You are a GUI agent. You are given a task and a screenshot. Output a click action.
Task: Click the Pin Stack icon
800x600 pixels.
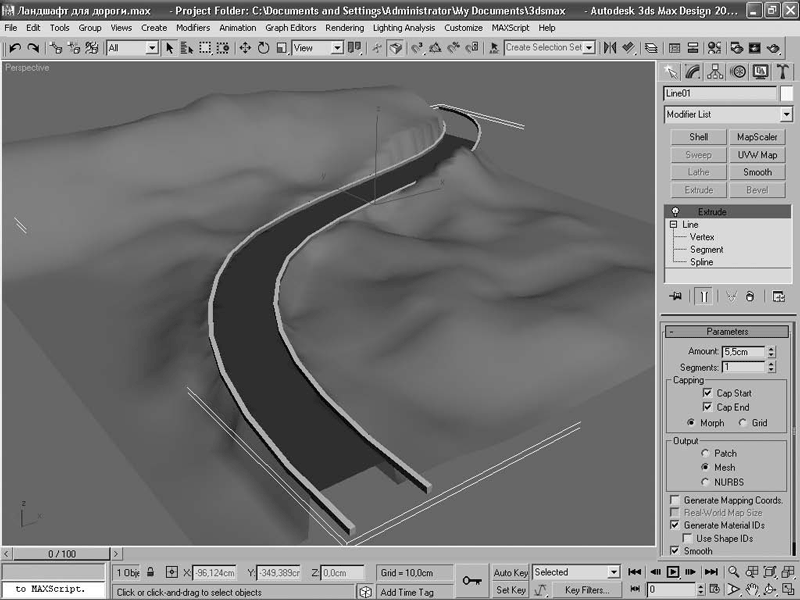[x=676, y=296]
